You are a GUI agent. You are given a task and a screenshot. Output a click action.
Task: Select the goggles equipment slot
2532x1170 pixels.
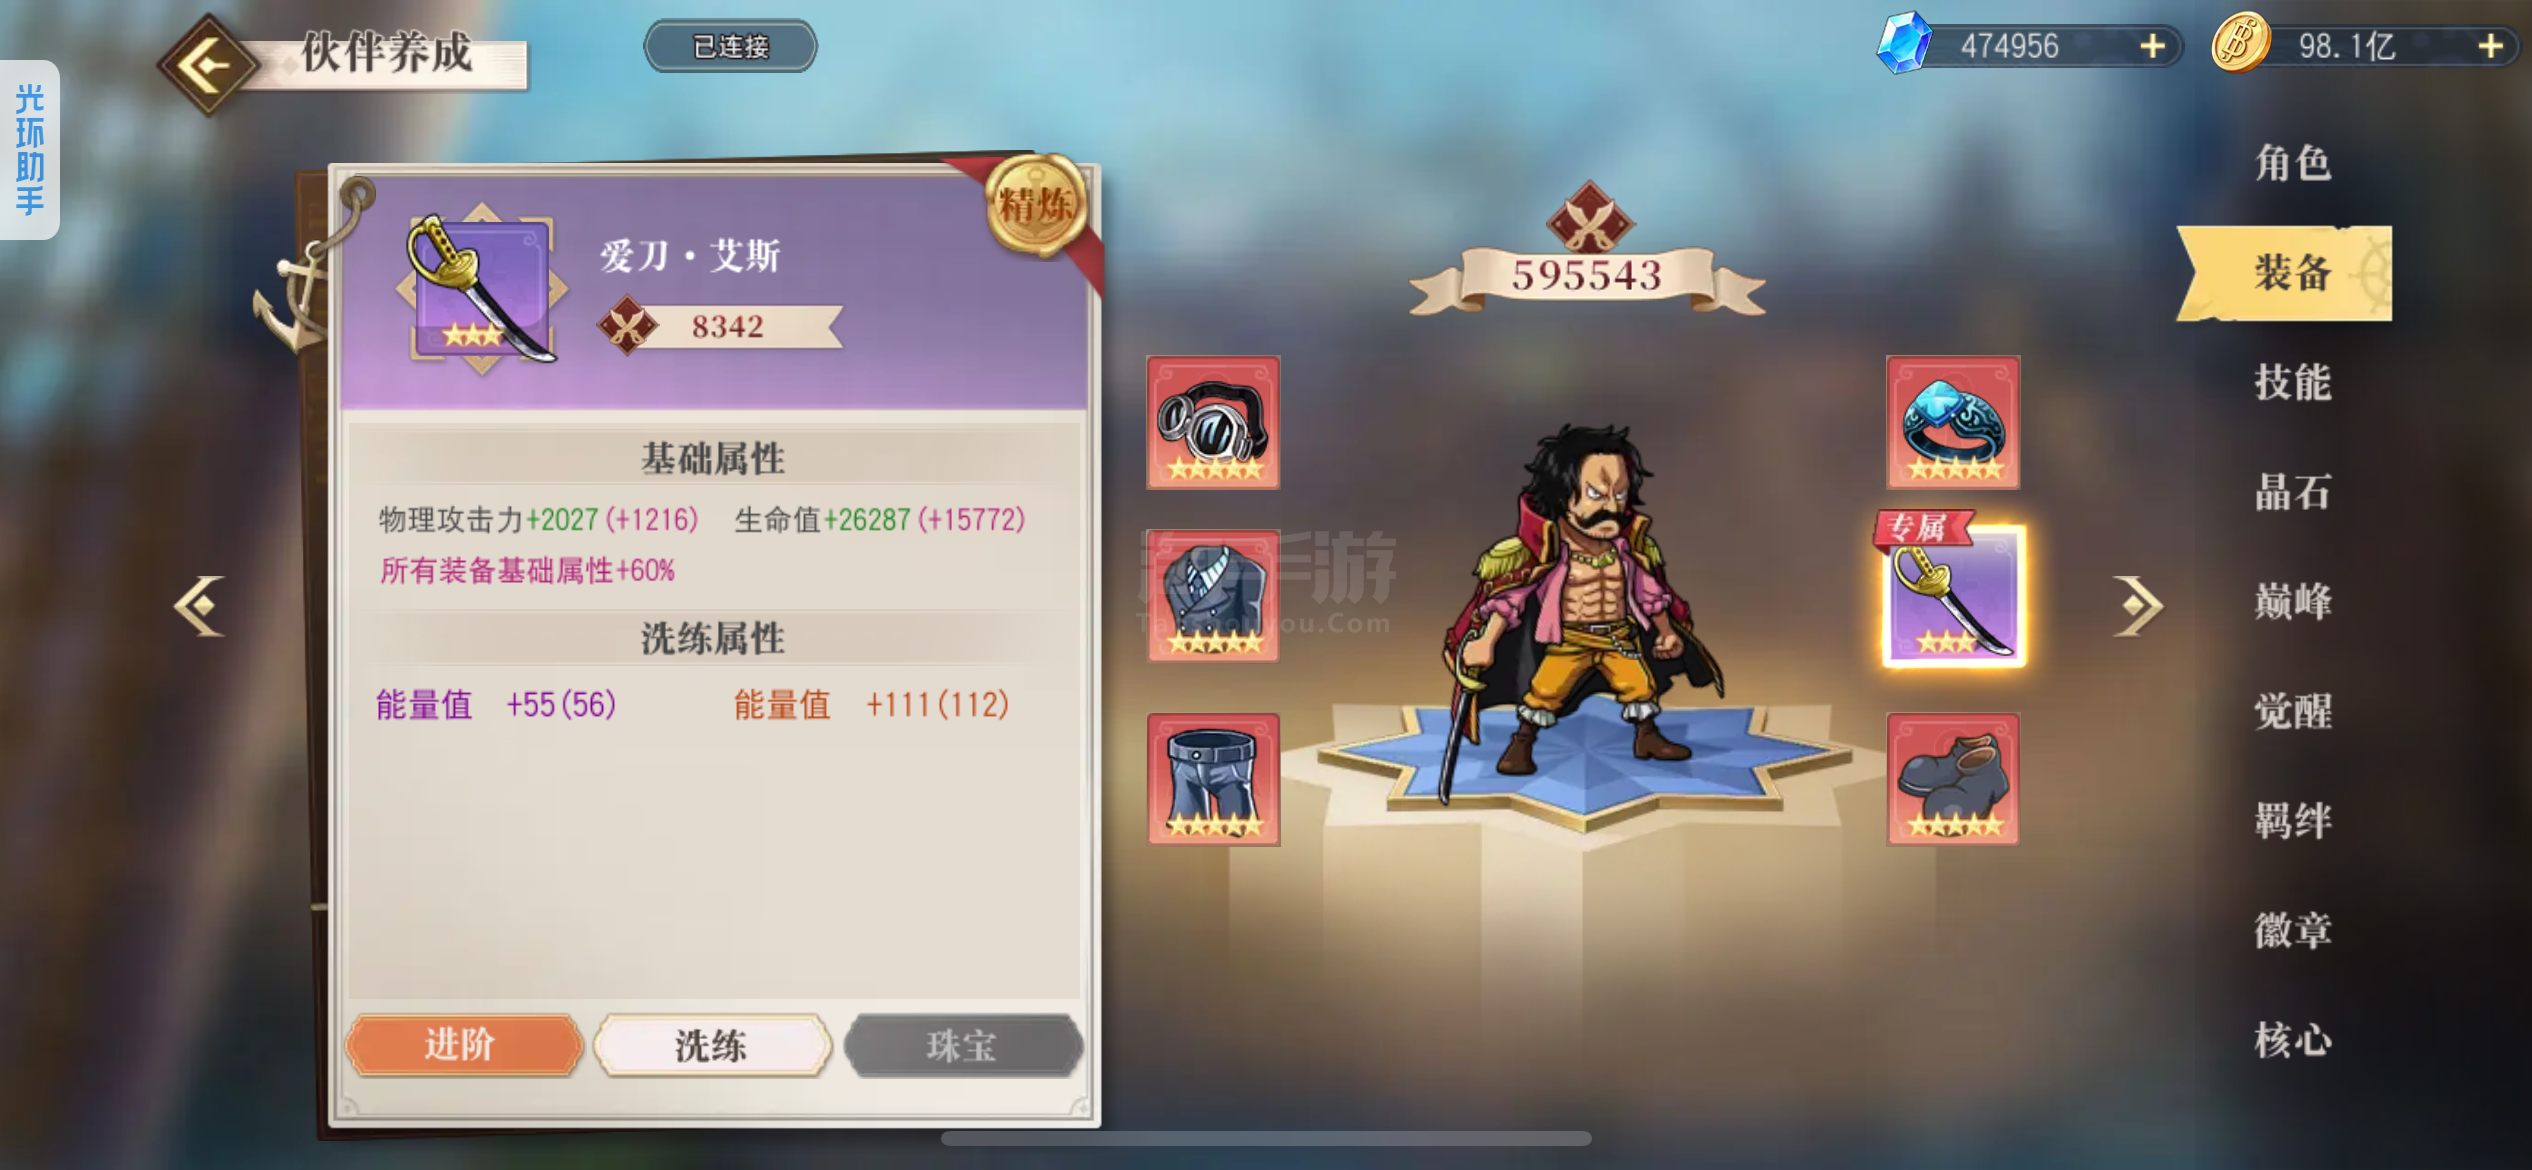click(x=1213, y=423)
